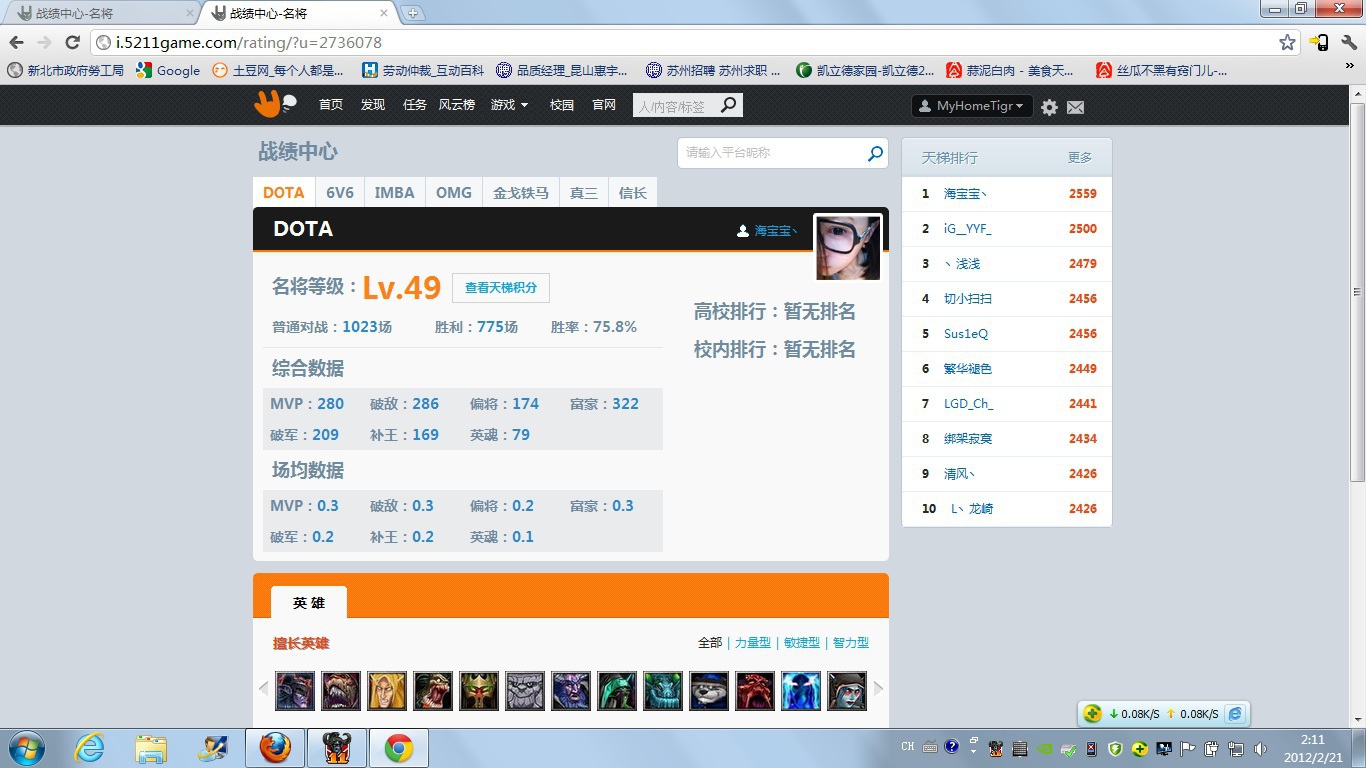This screenshot has height=768, width=1366.
Task: Select the first hero icon in 擅长英雄
Action: [295, 691]
